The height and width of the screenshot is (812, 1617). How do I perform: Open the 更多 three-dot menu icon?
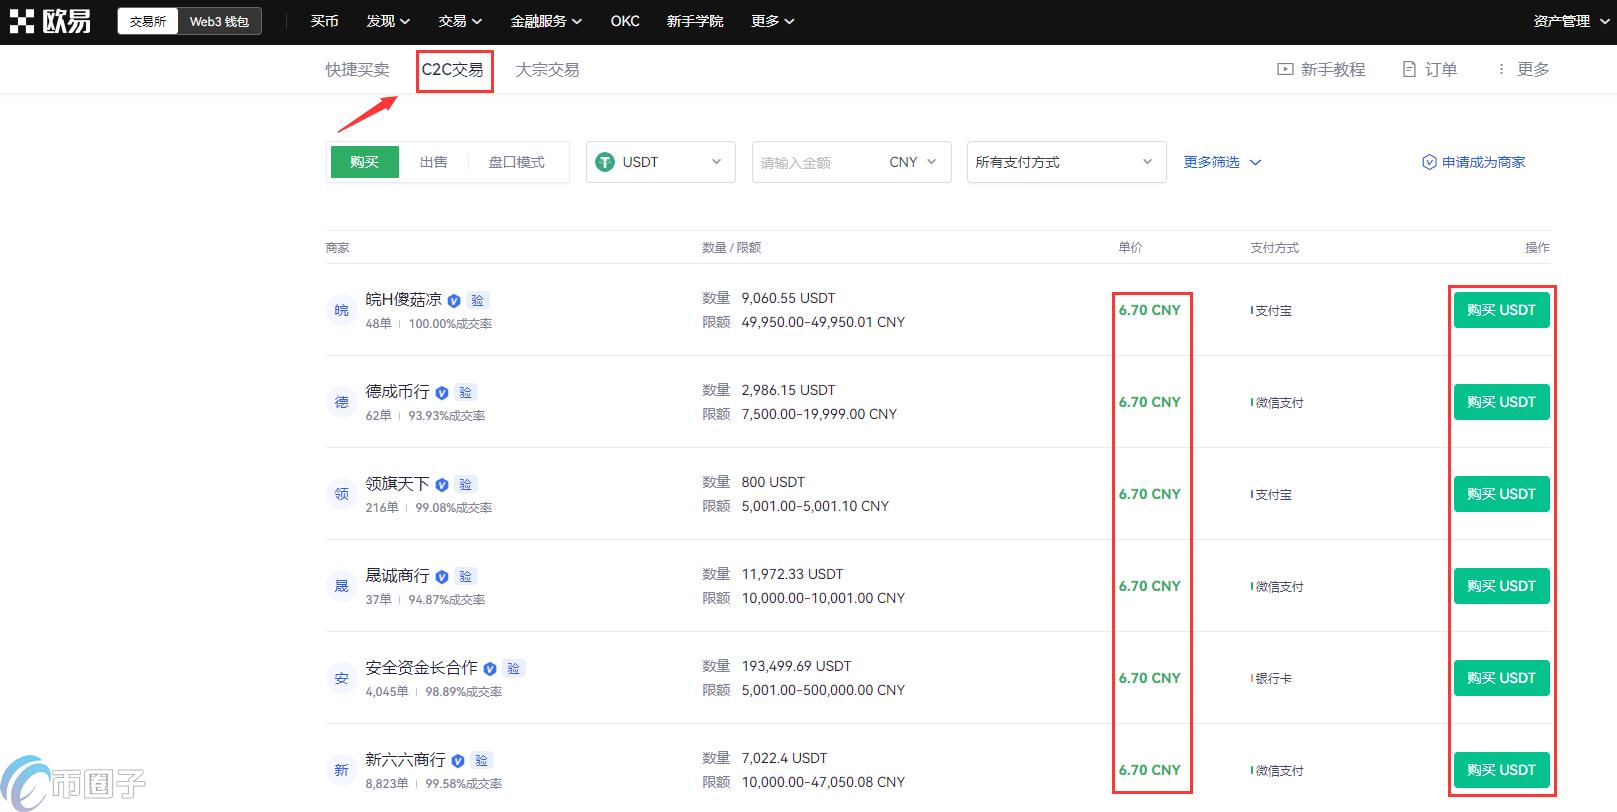(x=1500, y=69)
